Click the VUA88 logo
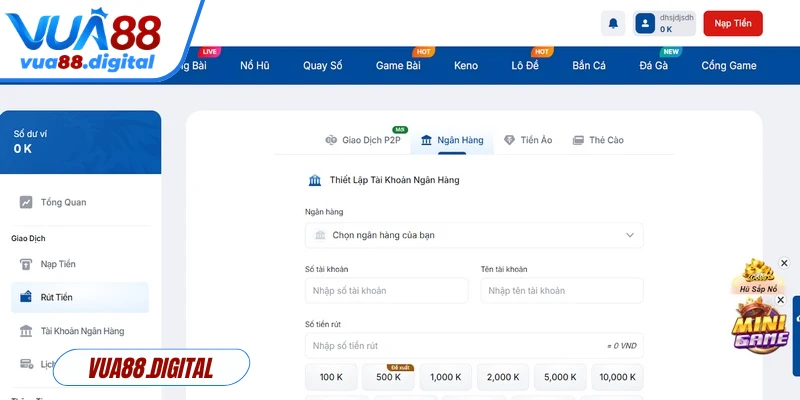This screenshot has width=800, height=400. (x=84, y=40)
